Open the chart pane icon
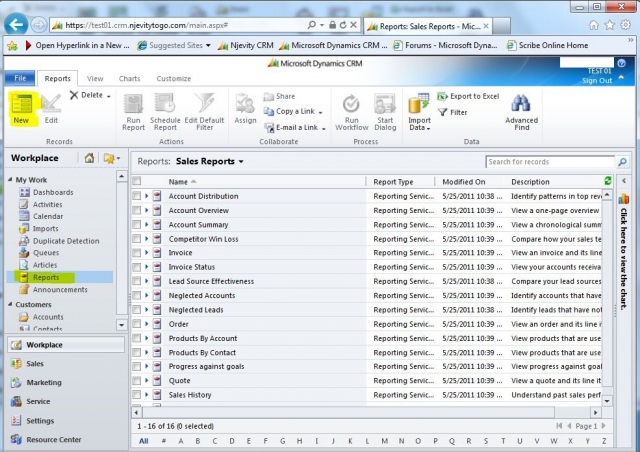 coord(623,199)
